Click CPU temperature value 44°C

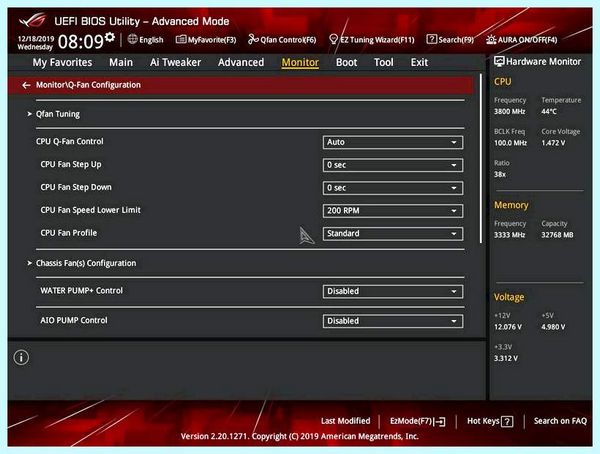click(549, 111)
